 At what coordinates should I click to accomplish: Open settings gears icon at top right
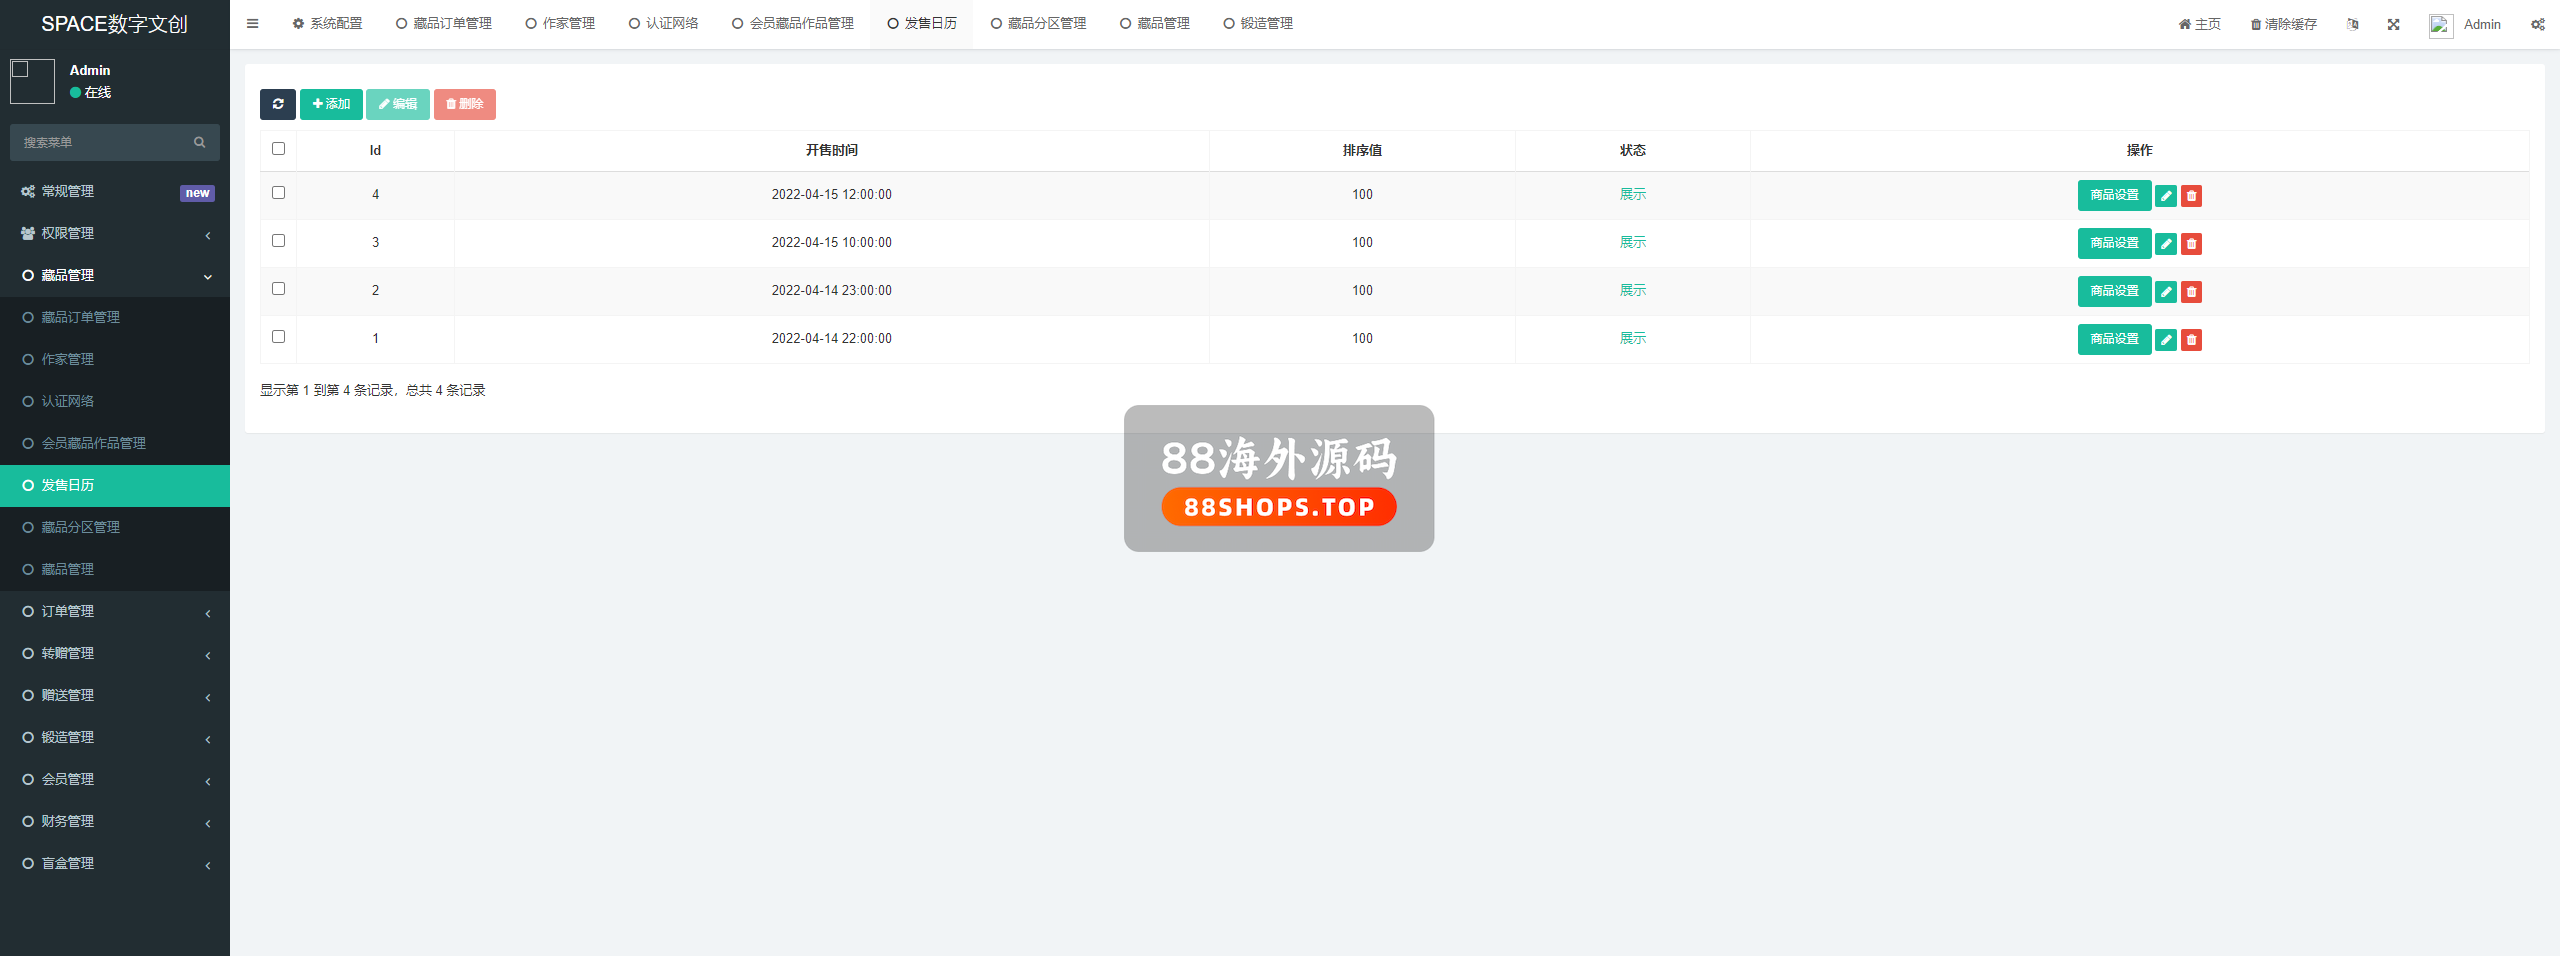[x=2537, y=25]
